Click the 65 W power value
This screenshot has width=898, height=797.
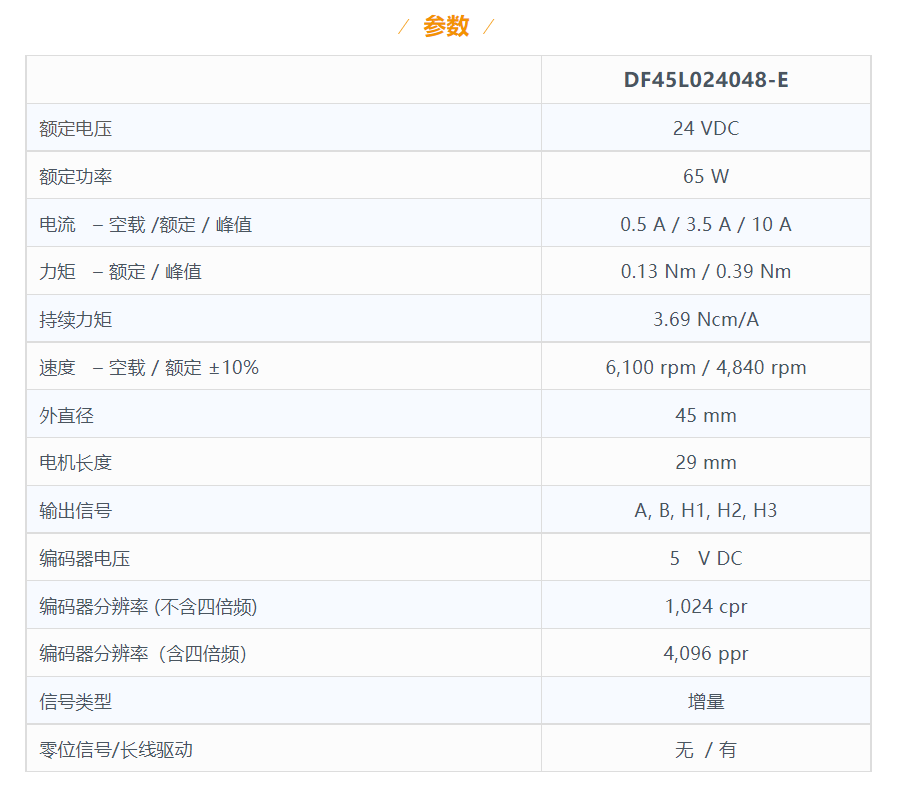click(x=706, y=176)
